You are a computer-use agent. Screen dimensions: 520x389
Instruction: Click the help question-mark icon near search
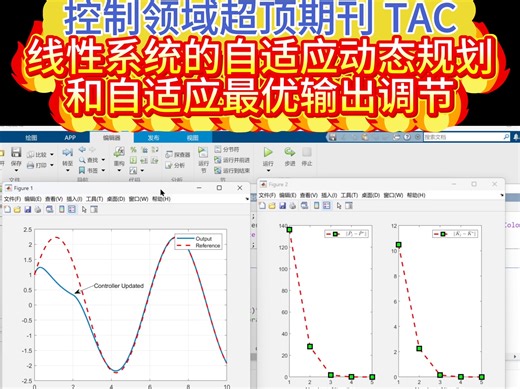[407, 137]
